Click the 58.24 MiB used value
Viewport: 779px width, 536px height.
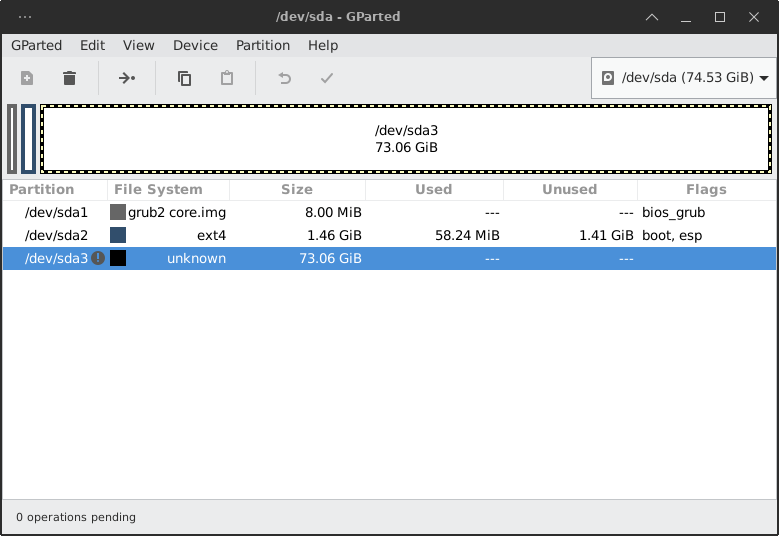tap(467, 235)
